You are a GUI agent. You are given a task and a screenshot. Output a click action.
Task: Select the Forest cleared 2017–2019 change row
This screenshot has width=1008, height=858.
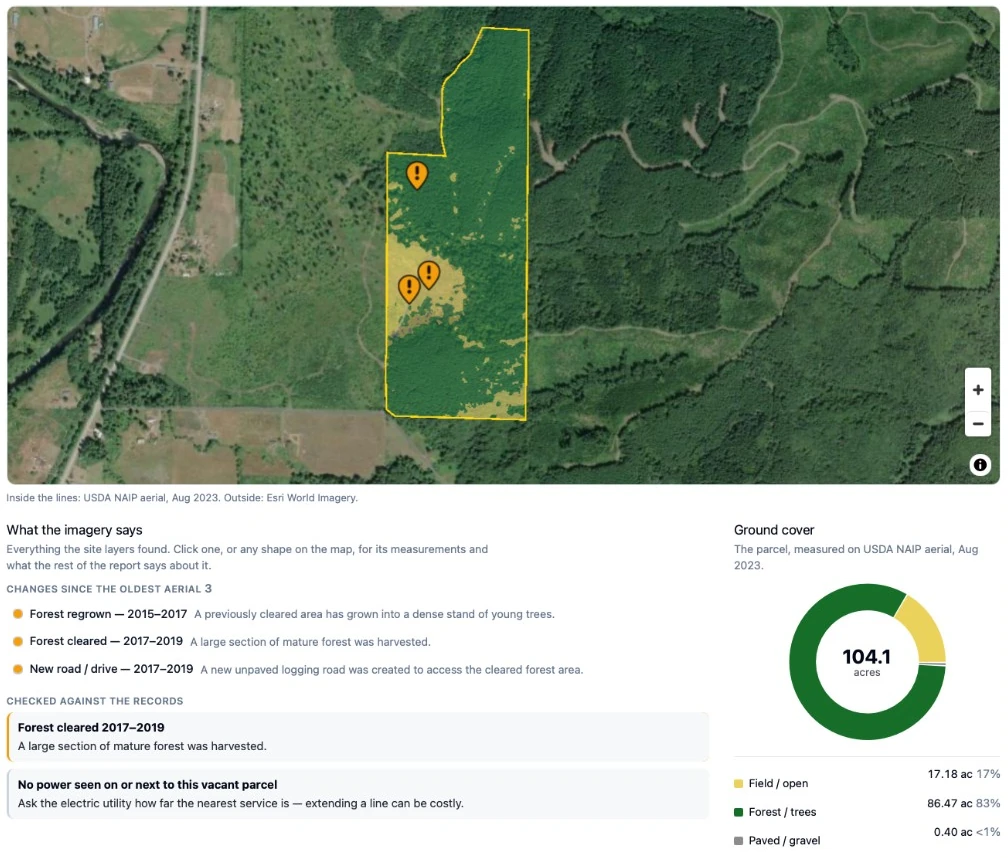point(222,641)
